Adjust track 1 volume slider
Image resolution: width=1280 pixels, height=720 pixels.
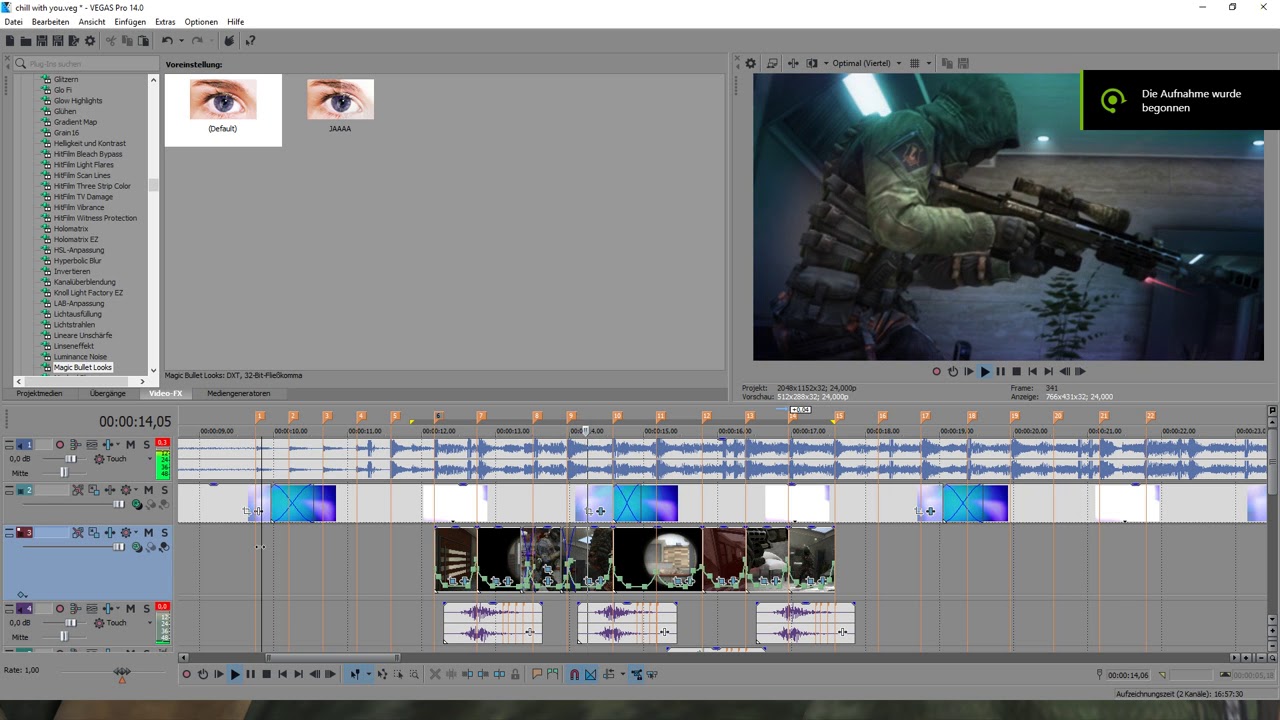click(70, 459)
